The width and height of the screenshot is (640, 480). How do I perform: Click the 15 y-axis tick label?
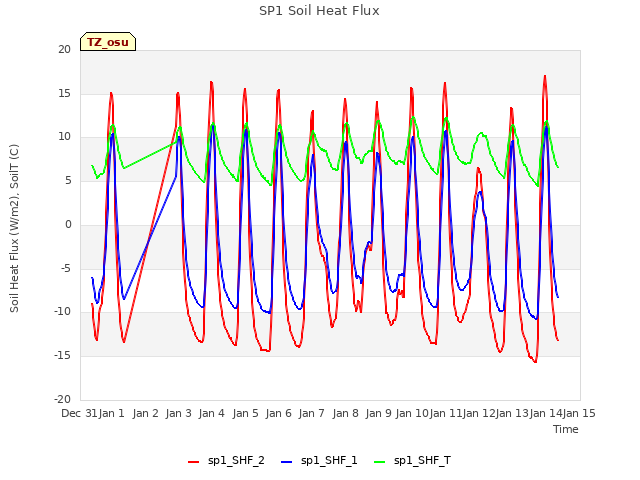pos(64,93)
